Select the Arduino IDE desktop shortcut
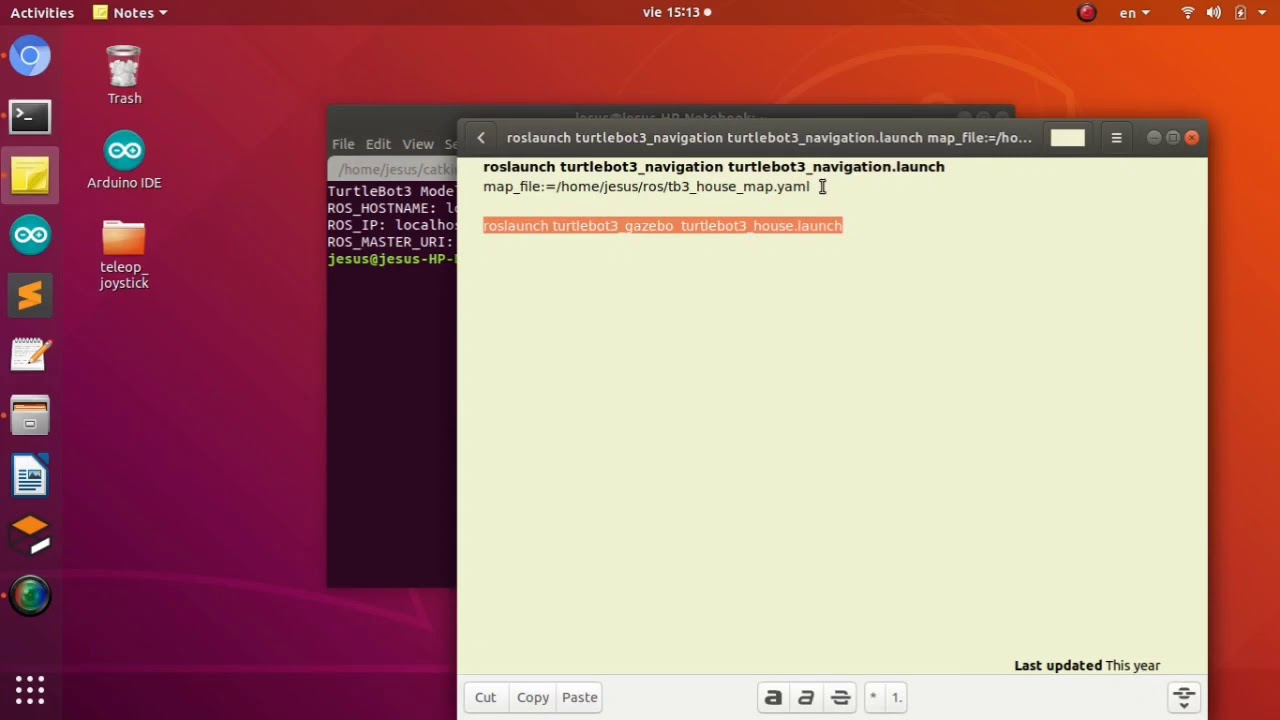The image size is (1280, 720). tap(124, 160)
